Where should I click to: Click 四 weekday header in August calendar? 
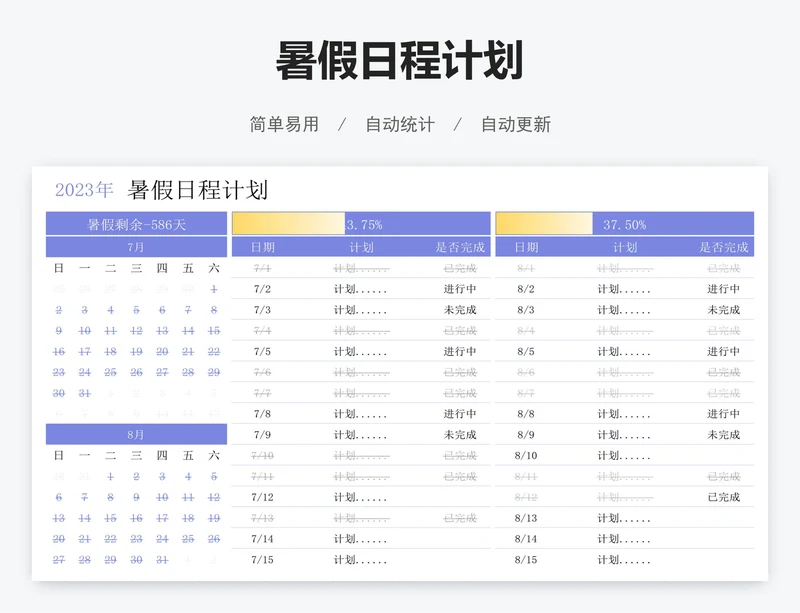click(x=162, y=455)
